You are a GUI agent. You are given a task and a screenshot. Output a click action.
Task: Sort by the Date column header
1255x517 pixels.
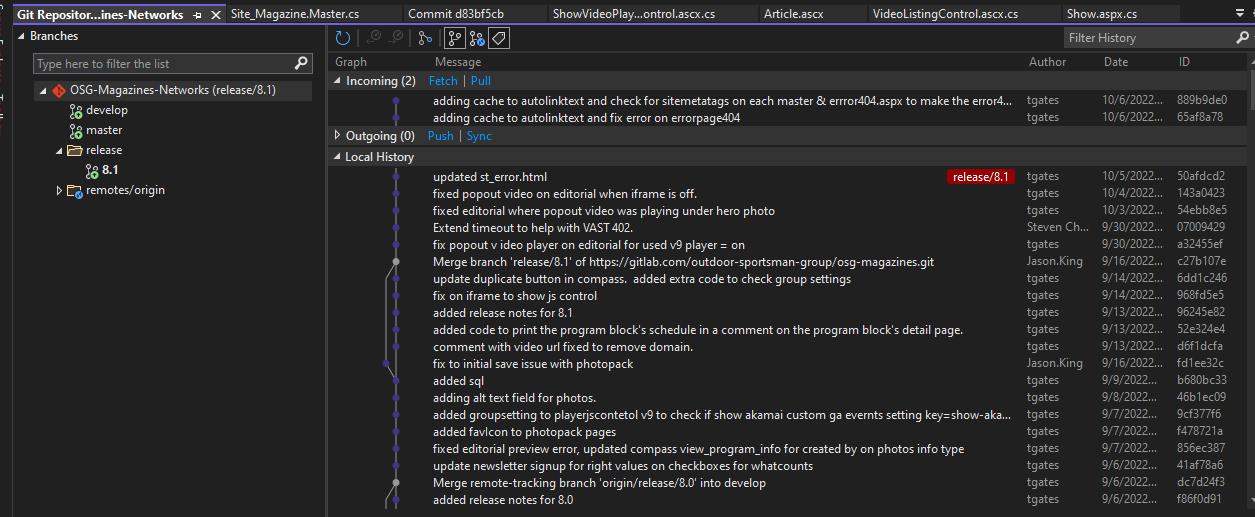(x=1116, y=62)
